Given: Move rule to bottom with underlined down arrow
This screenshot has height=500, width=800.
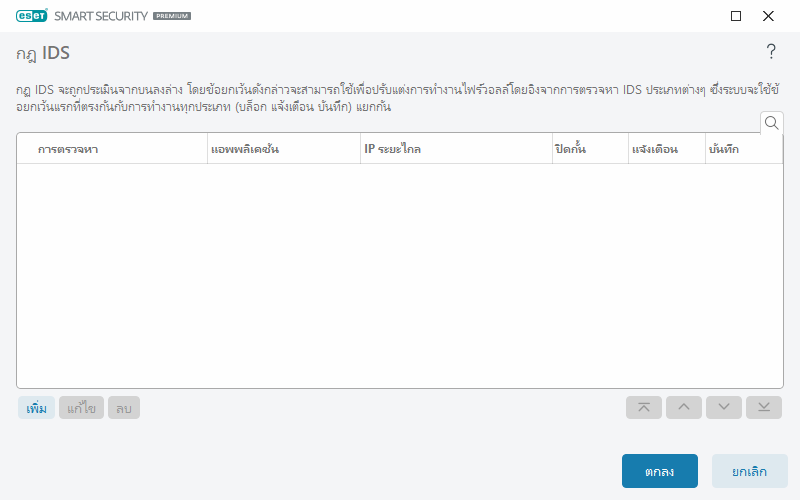Looking at the screenshot, I should 764,407.
